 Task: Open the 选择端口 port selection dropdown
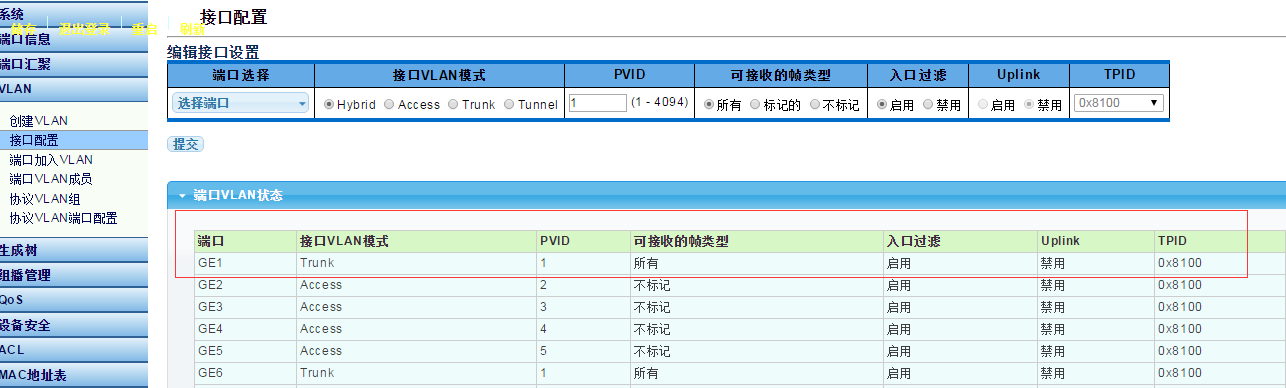point(241,103)
